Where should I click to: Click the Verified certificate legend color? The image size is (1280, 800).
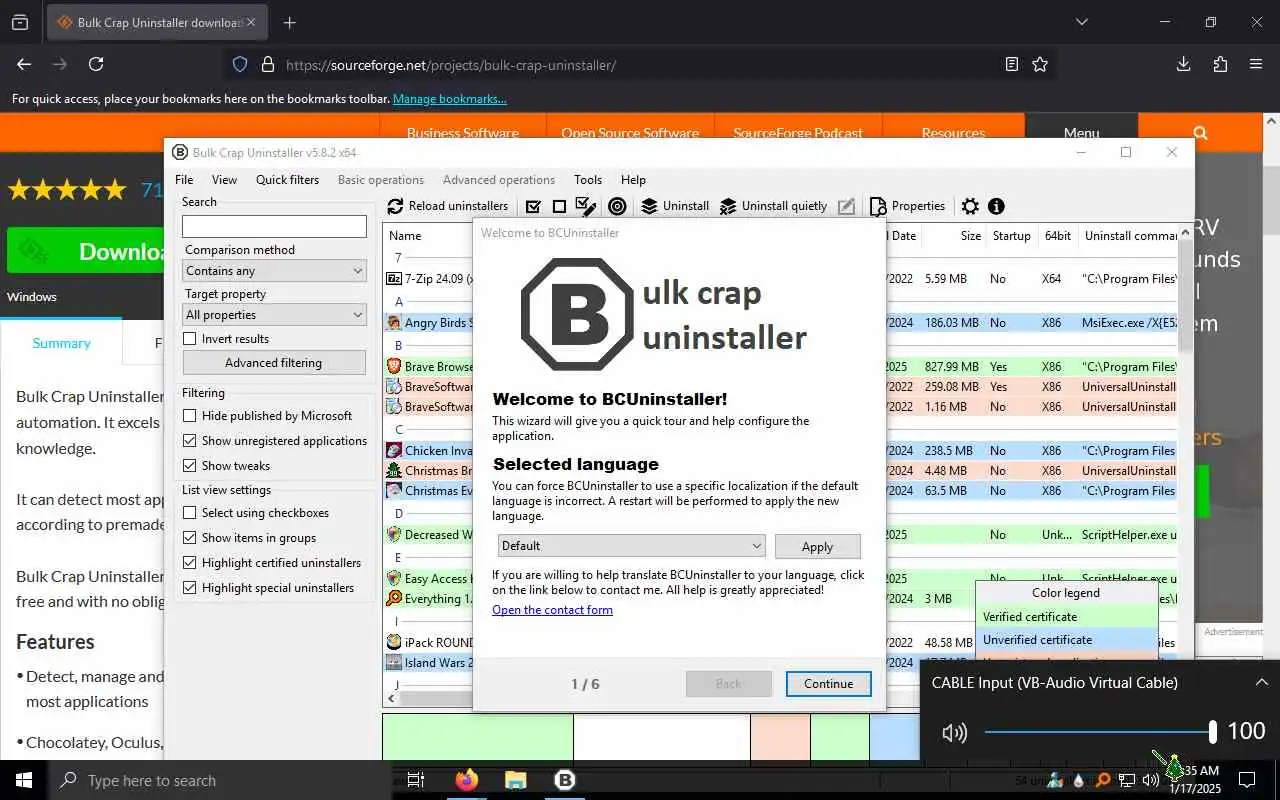click(1066, 617)
